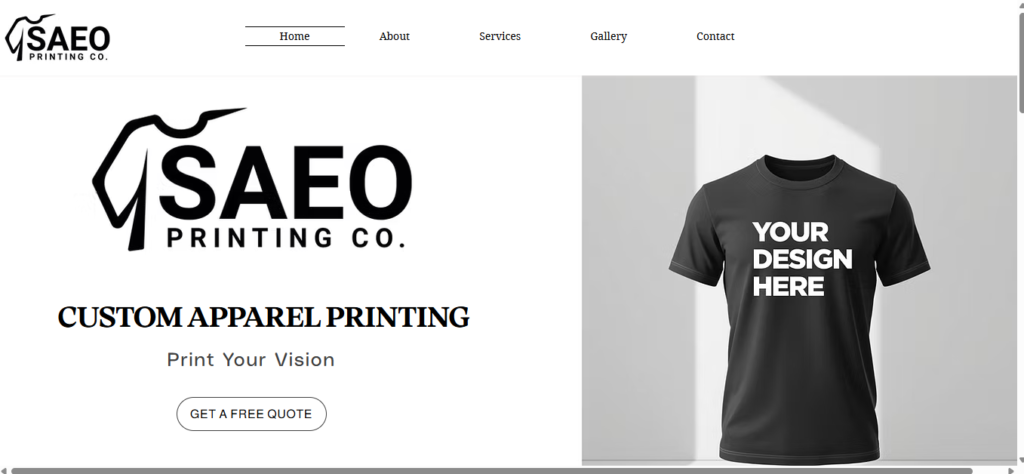The width and height of the screenshot is (1024, 474).
Task: Open the Home navigation item
Action: (x=295, y=37)
